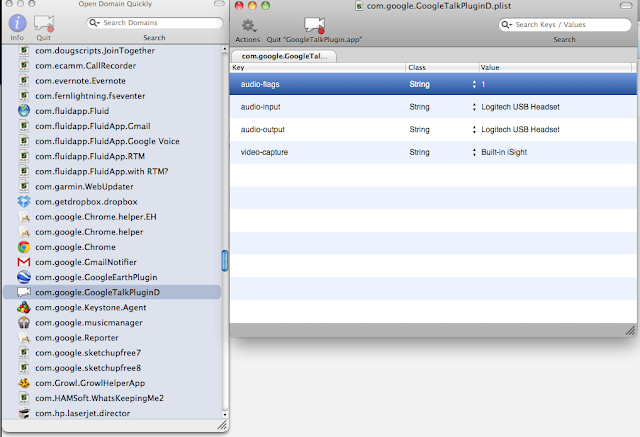Click plist document icon in window title
This screenshot has height=437, width=640.
tap(359, 6)
